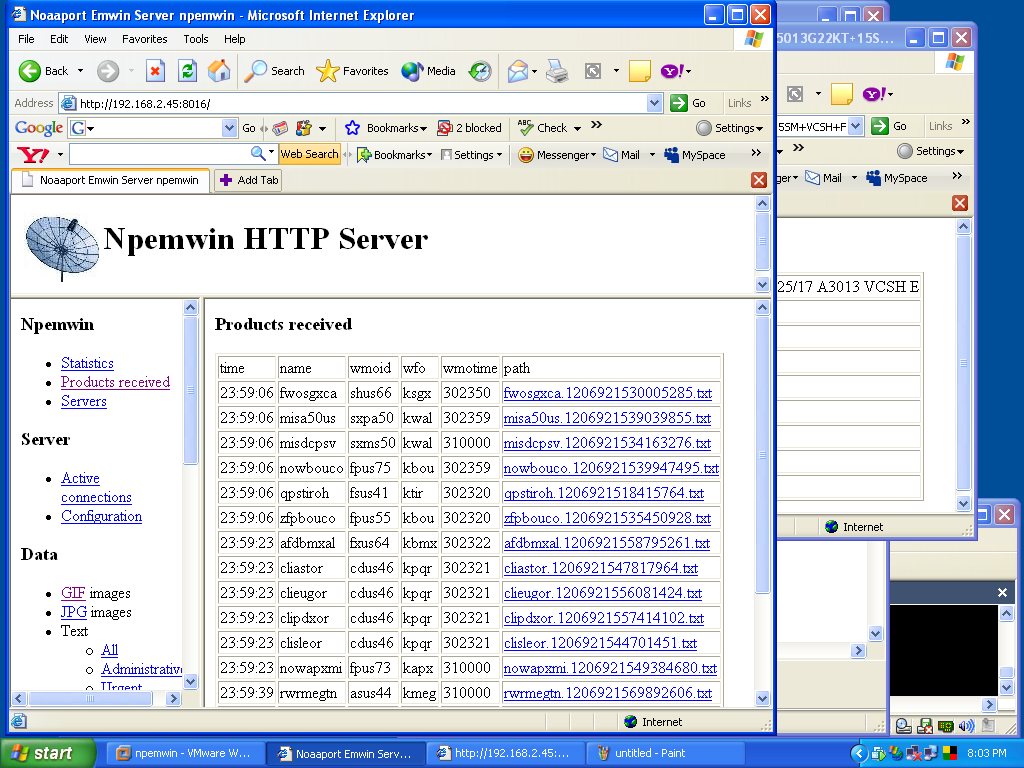Click the 2 blocked popup blocker

coord(470,128)
